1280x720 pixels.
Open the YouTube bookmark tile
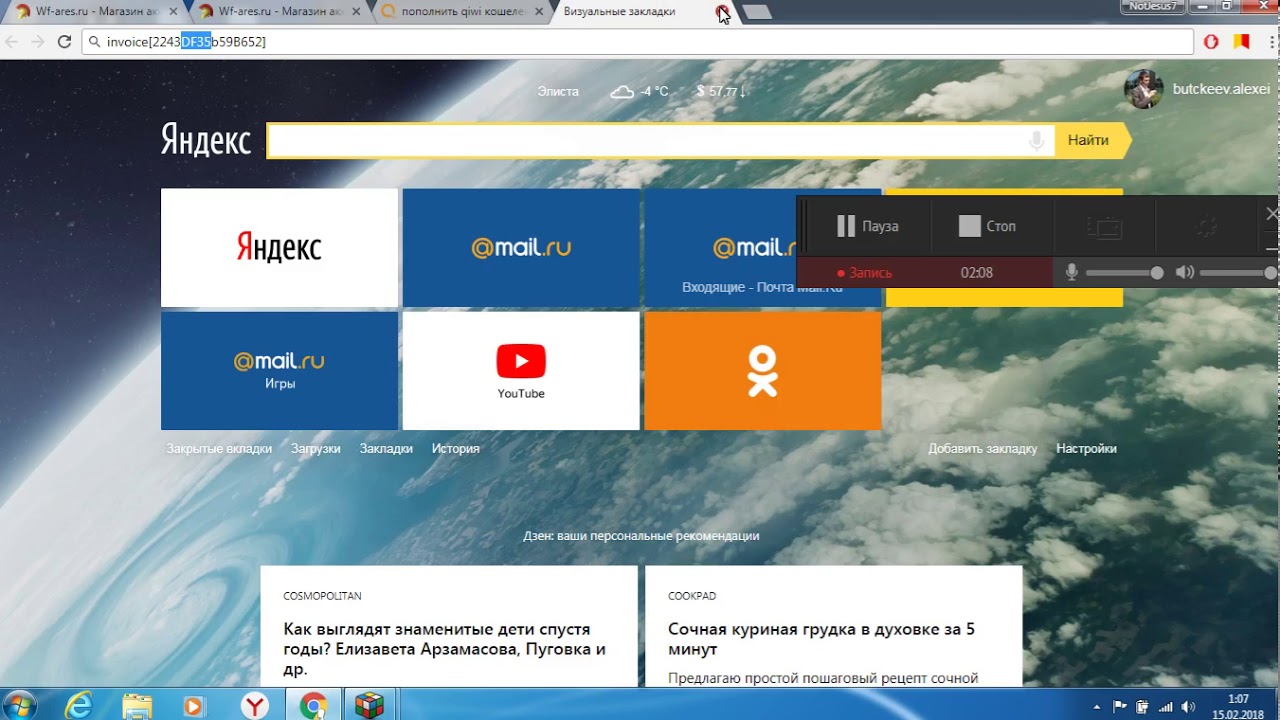pos(521,370)
